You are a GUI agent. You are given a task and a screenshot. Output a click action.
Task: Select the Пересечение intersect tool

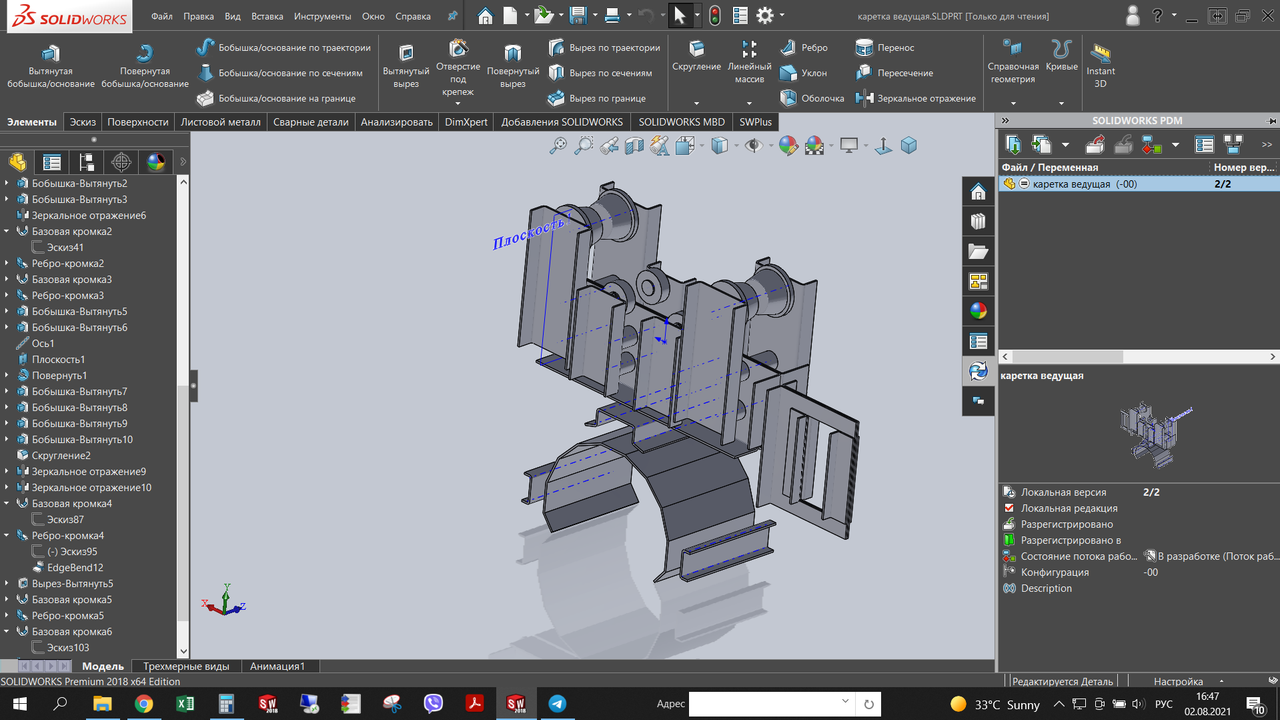pos(894,73)
